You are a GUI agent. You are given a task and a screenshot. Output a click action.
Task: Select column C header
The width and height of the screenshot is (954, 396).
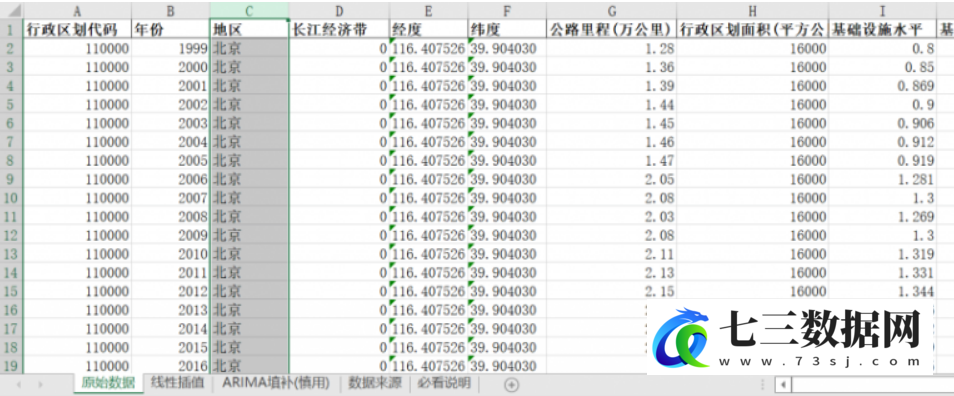249,10
